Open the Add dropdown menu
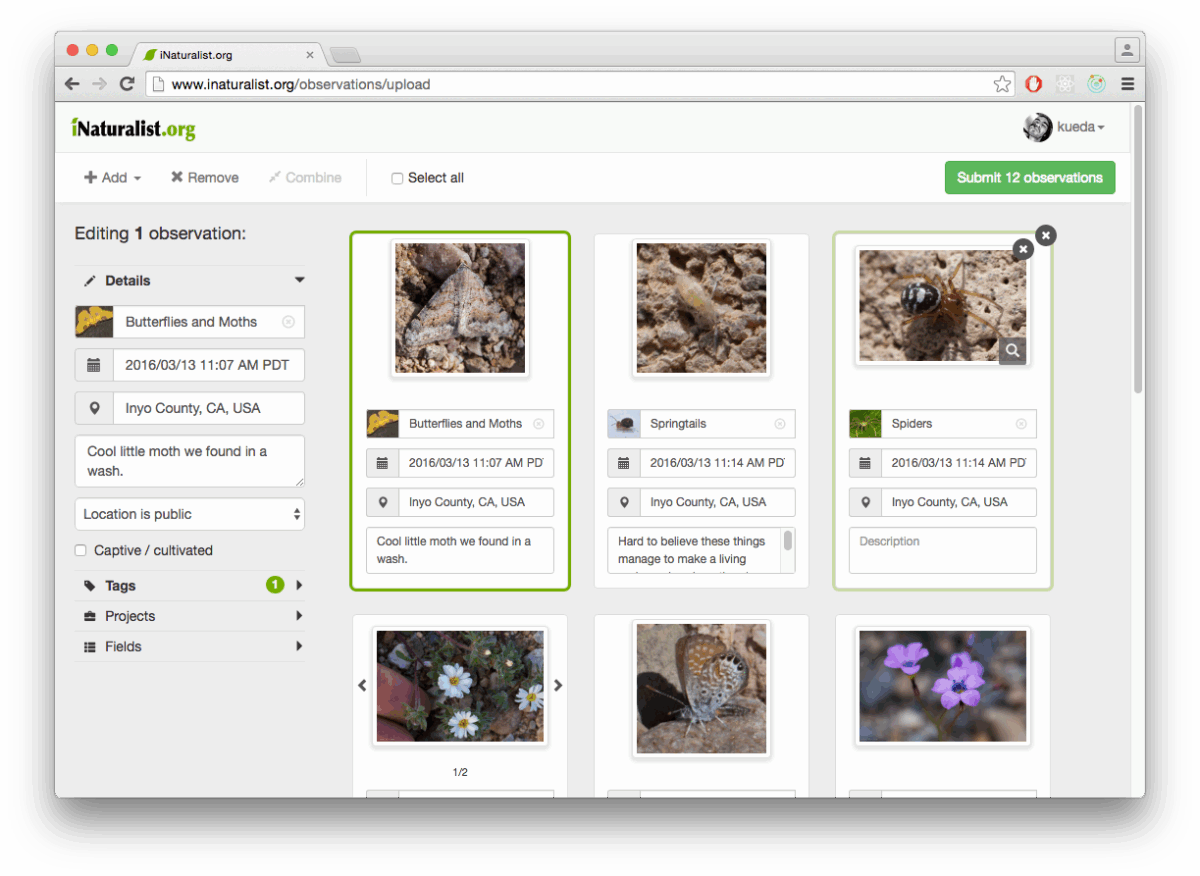The image size is (1200, 876). (111, 177)
